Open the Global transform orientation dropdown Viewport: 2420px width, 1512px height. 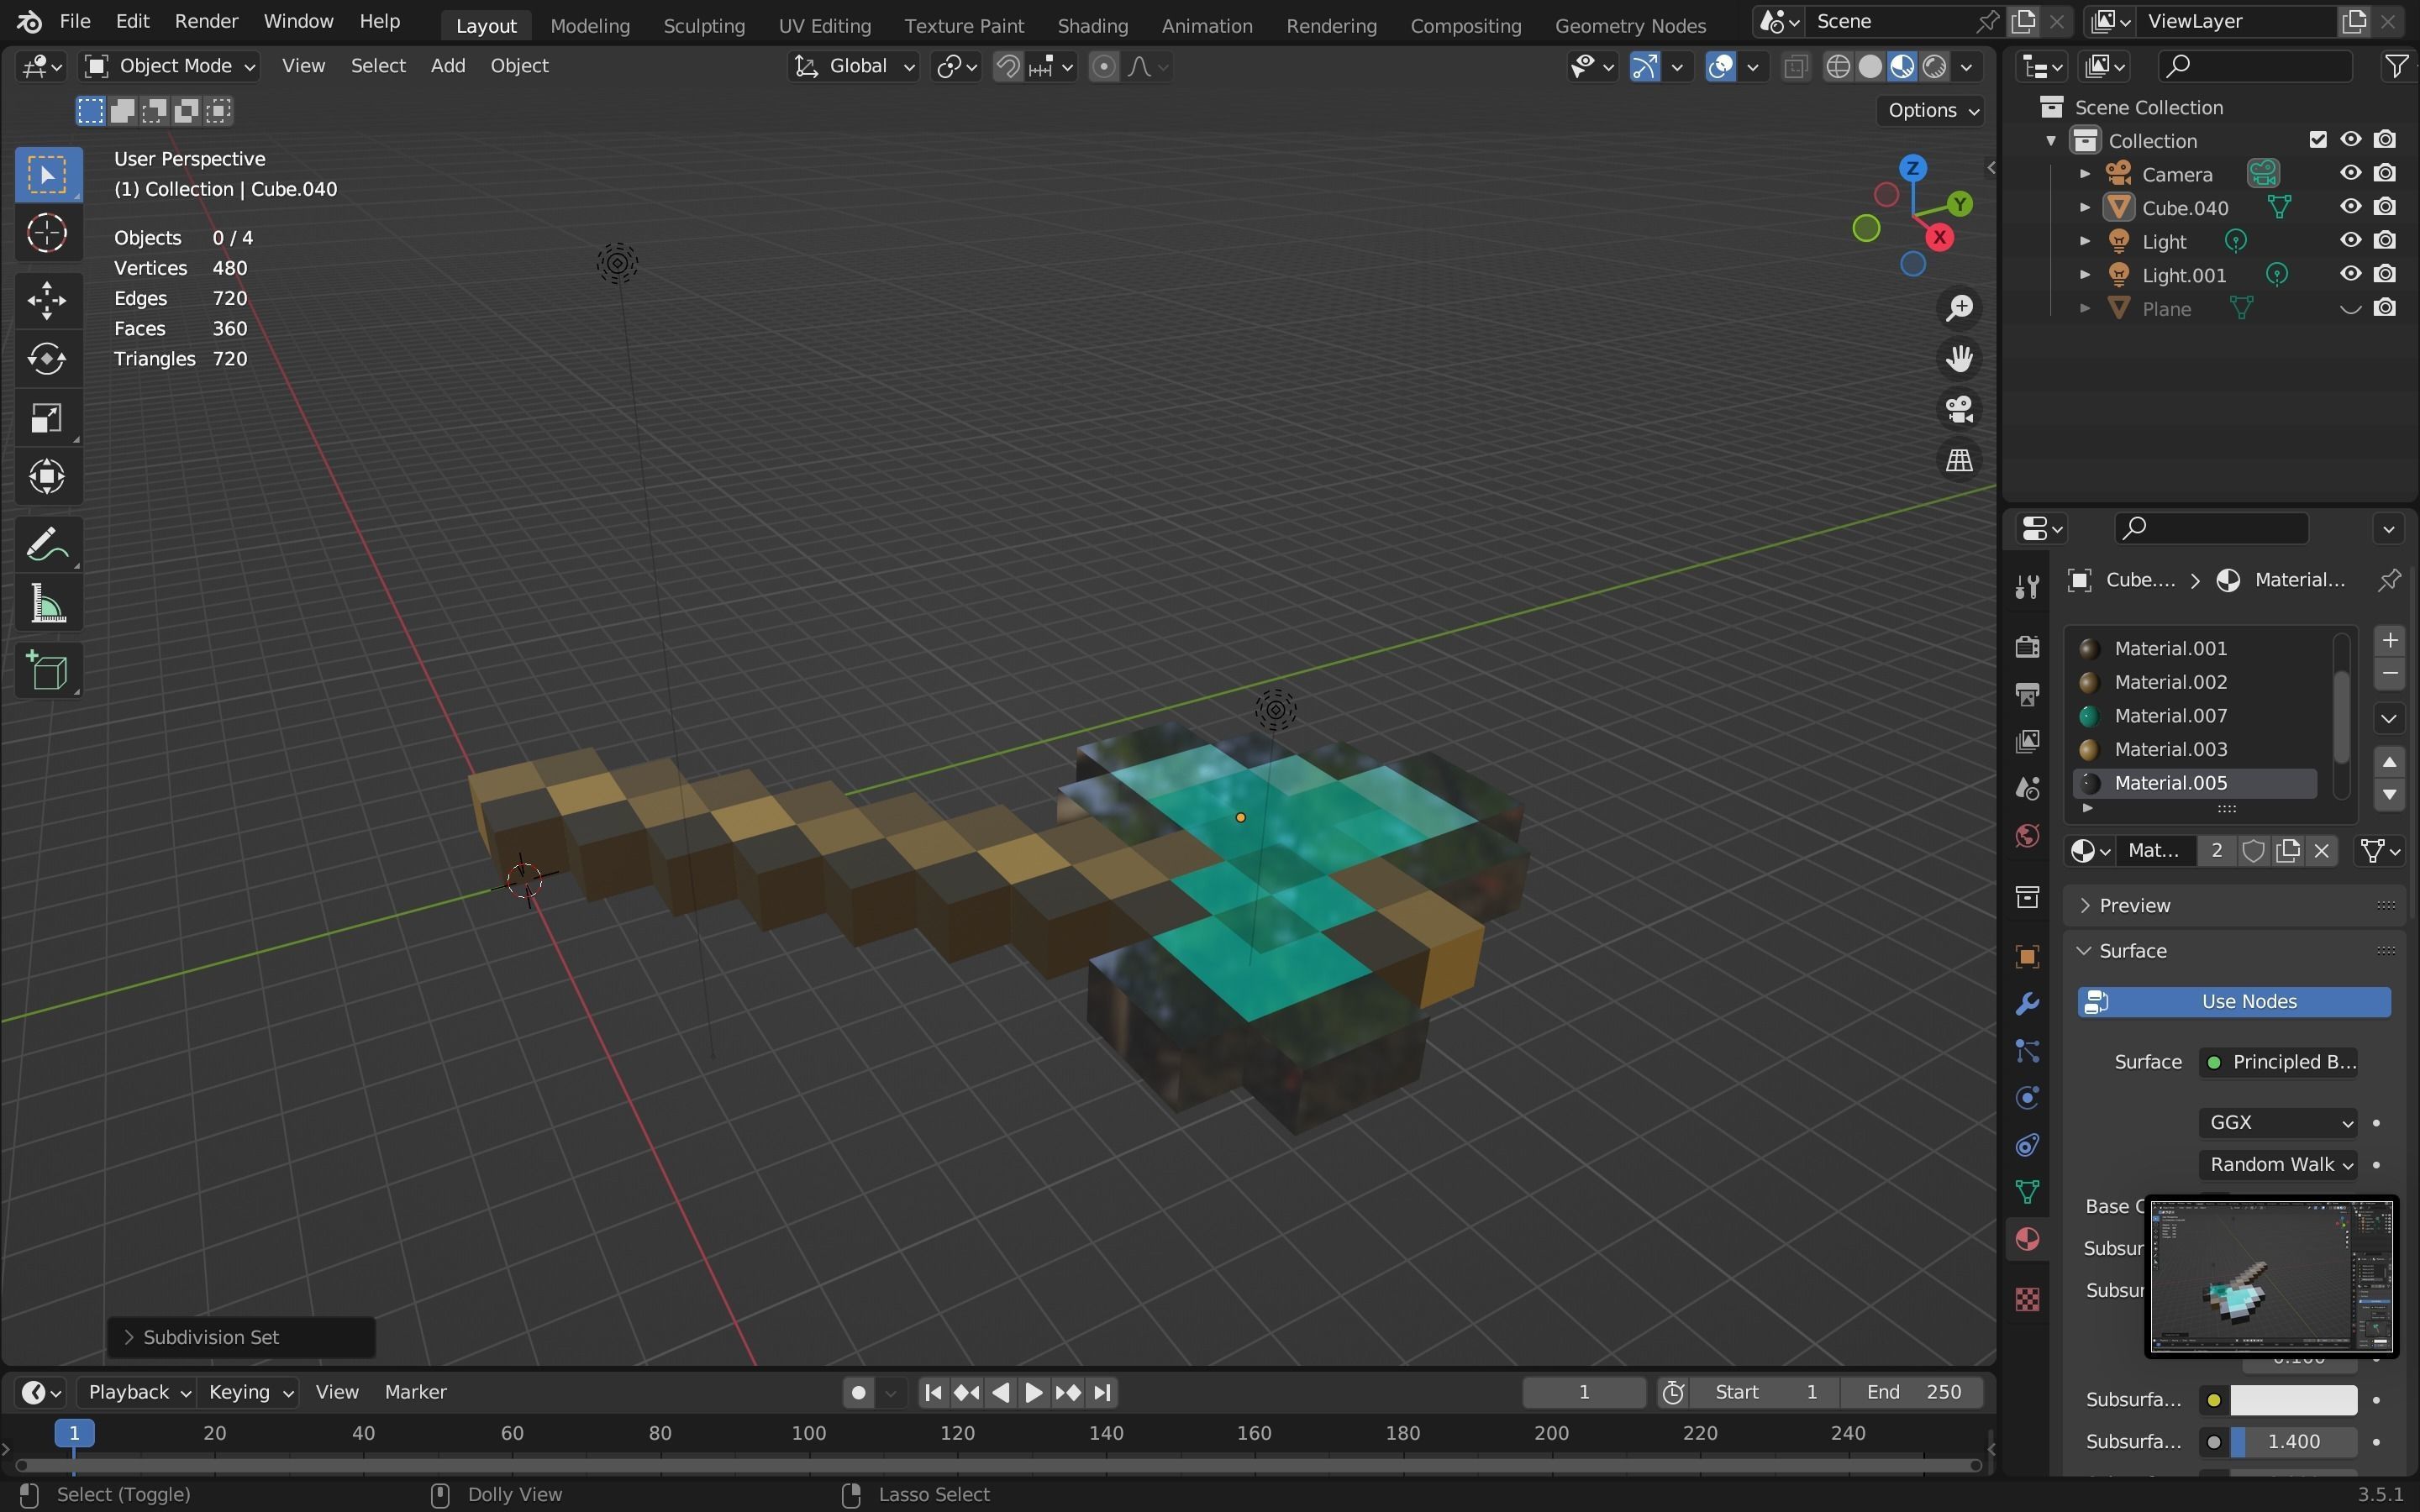pyautogui.click(x=853, y=66)
